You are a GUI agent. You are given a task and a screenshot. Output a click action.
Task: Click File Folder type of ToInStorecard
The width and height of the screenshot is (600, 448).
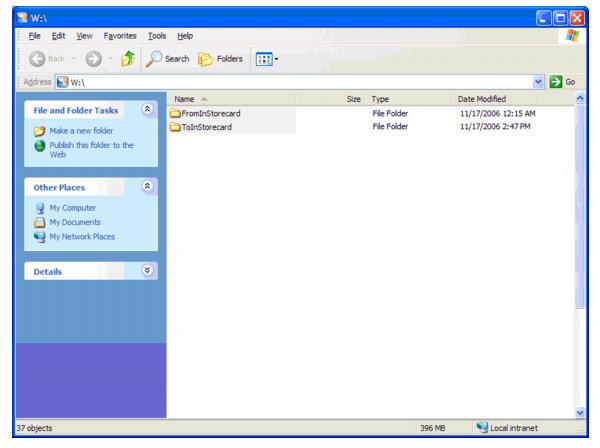click(x=390, y=127)
